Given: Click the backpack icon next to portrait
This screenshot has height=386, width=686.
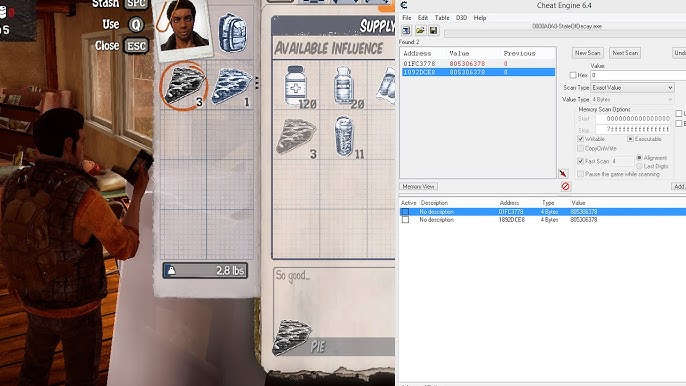Looking at the screenshot, I should (x=232, y=32).
